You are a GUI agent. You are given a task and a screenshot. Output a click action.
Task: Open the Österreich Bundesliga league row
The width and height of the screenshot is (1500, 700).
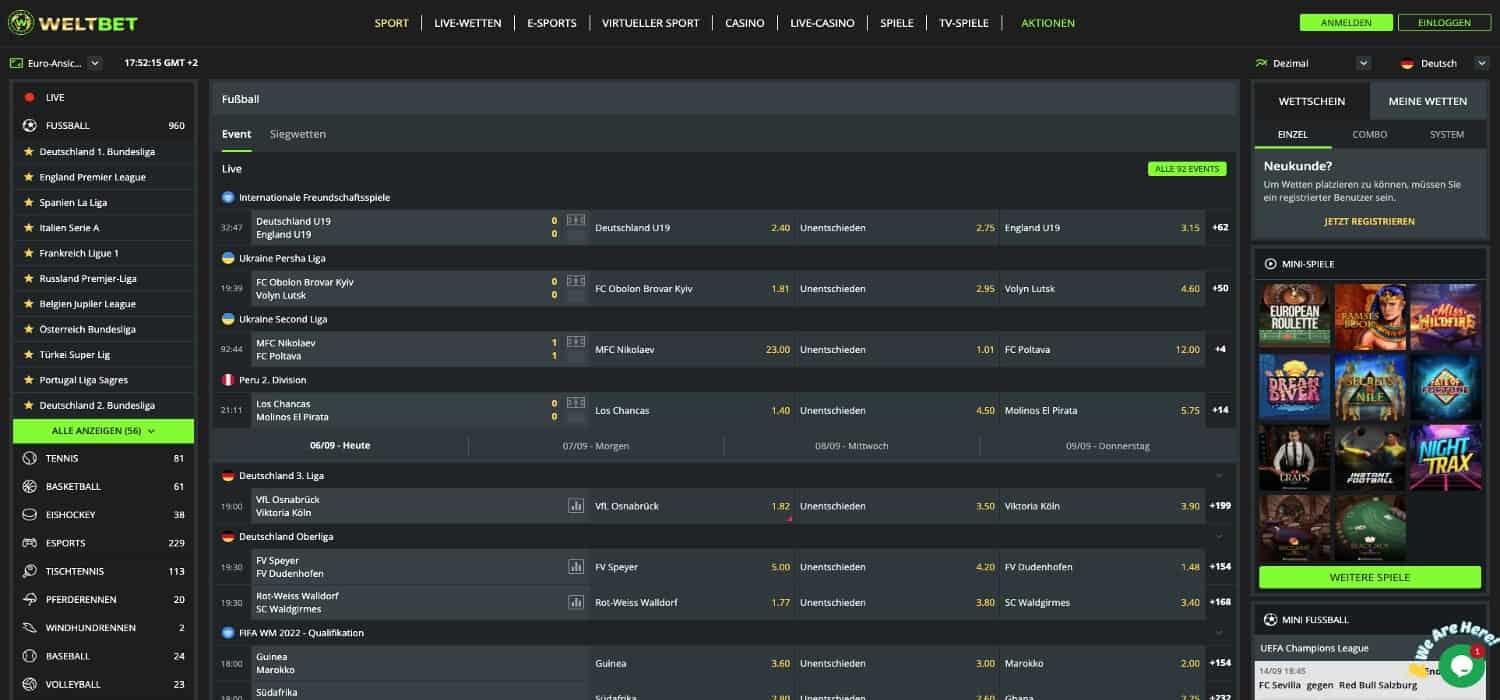pyautogui.click(x=104, y=329)
